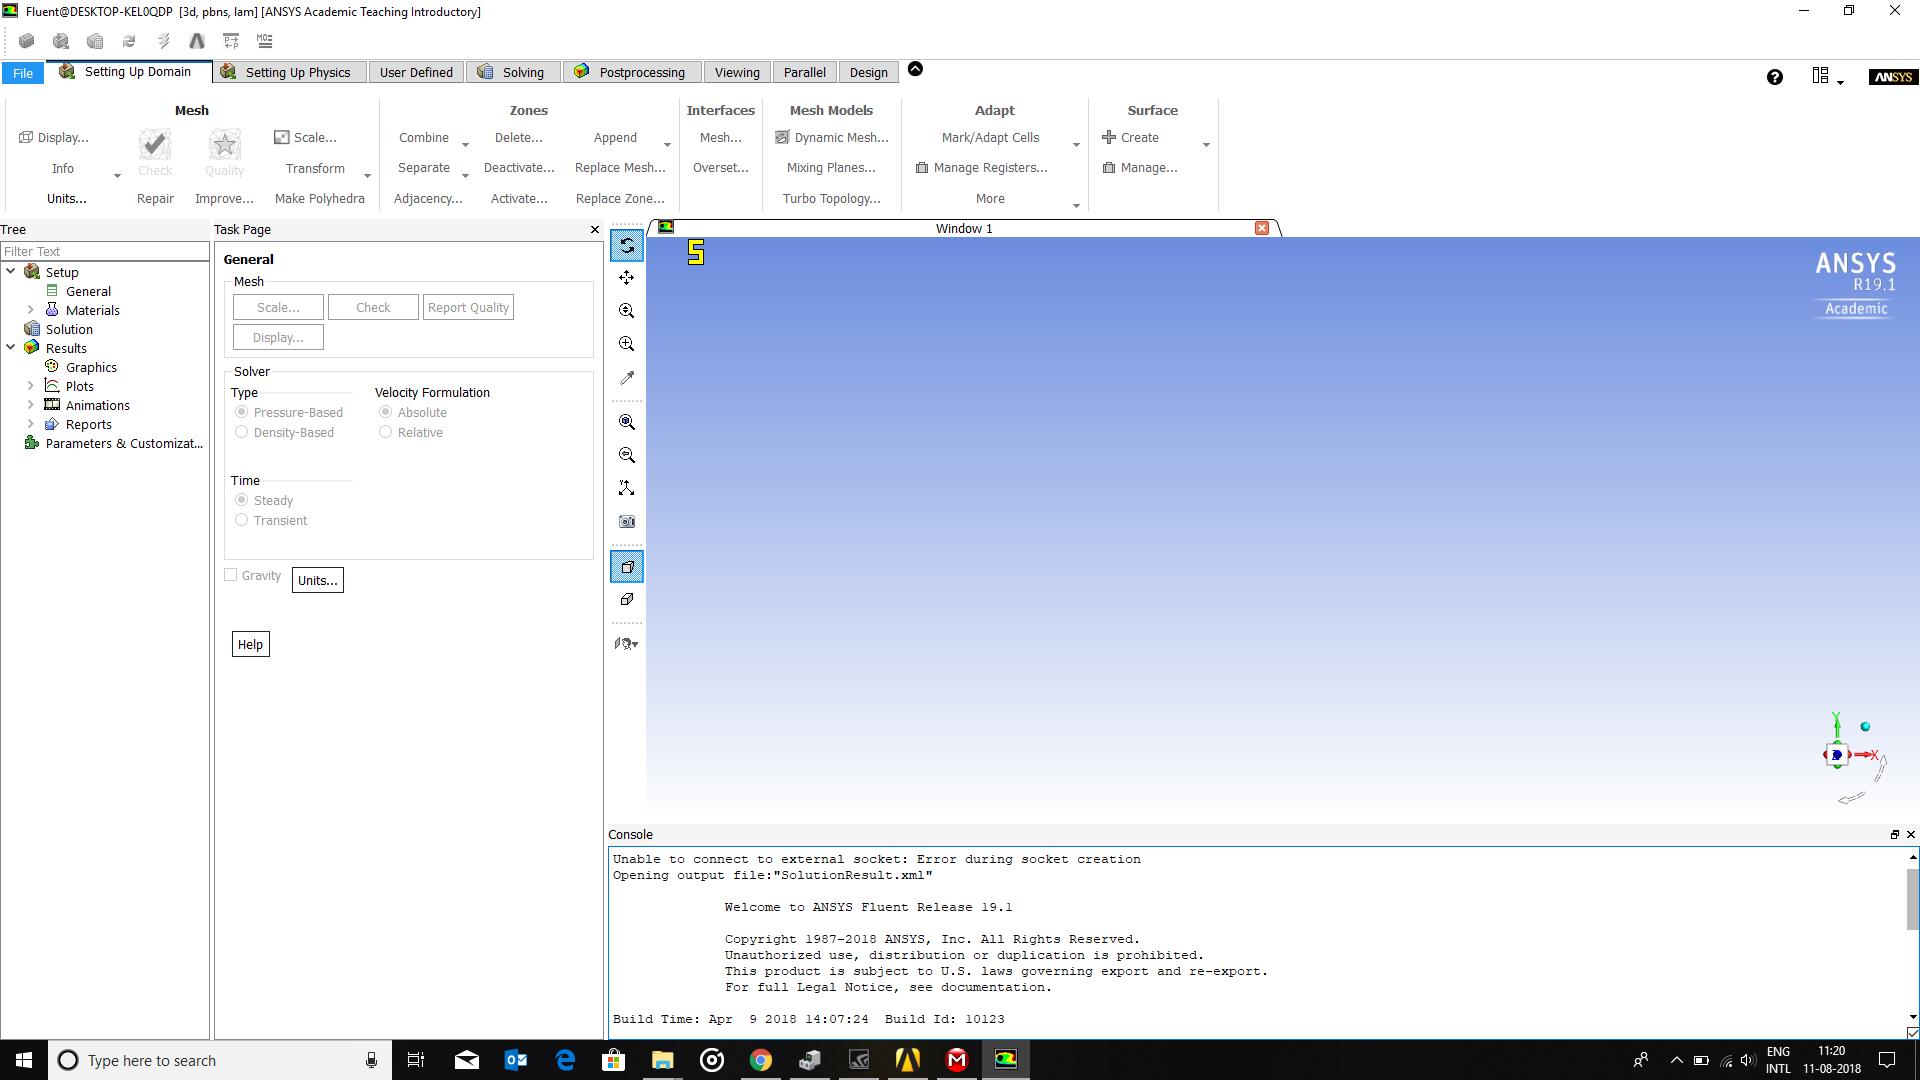Open the help question mark icon
The height and width of the screenshot is (1080, 1920).
(x=1774, y=77)
